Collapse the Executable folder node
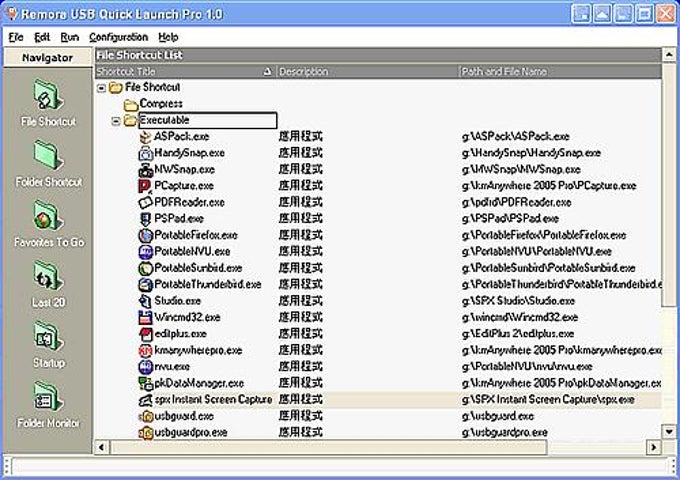 115,121
